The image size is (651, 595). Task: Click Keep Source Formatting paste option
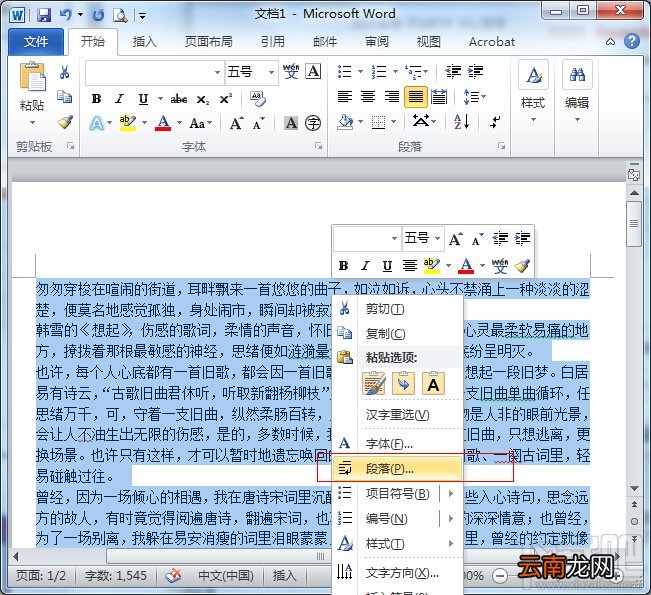(x=374, y=383)
